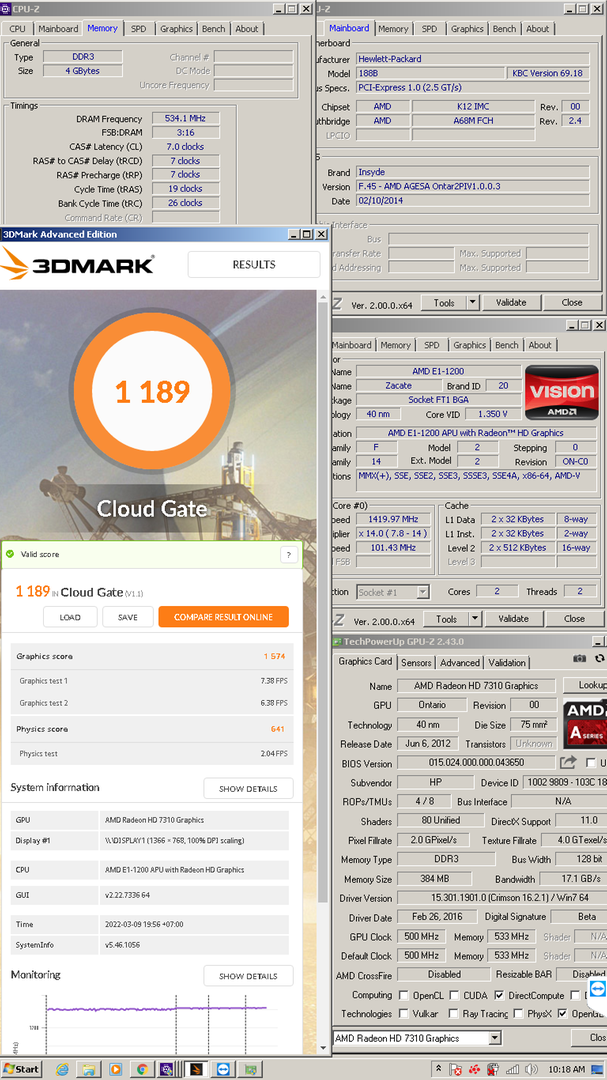The image size is (607, 1080).
Task: Open the 3DMark valid score help question mark
Action: (x=289, y=554)
